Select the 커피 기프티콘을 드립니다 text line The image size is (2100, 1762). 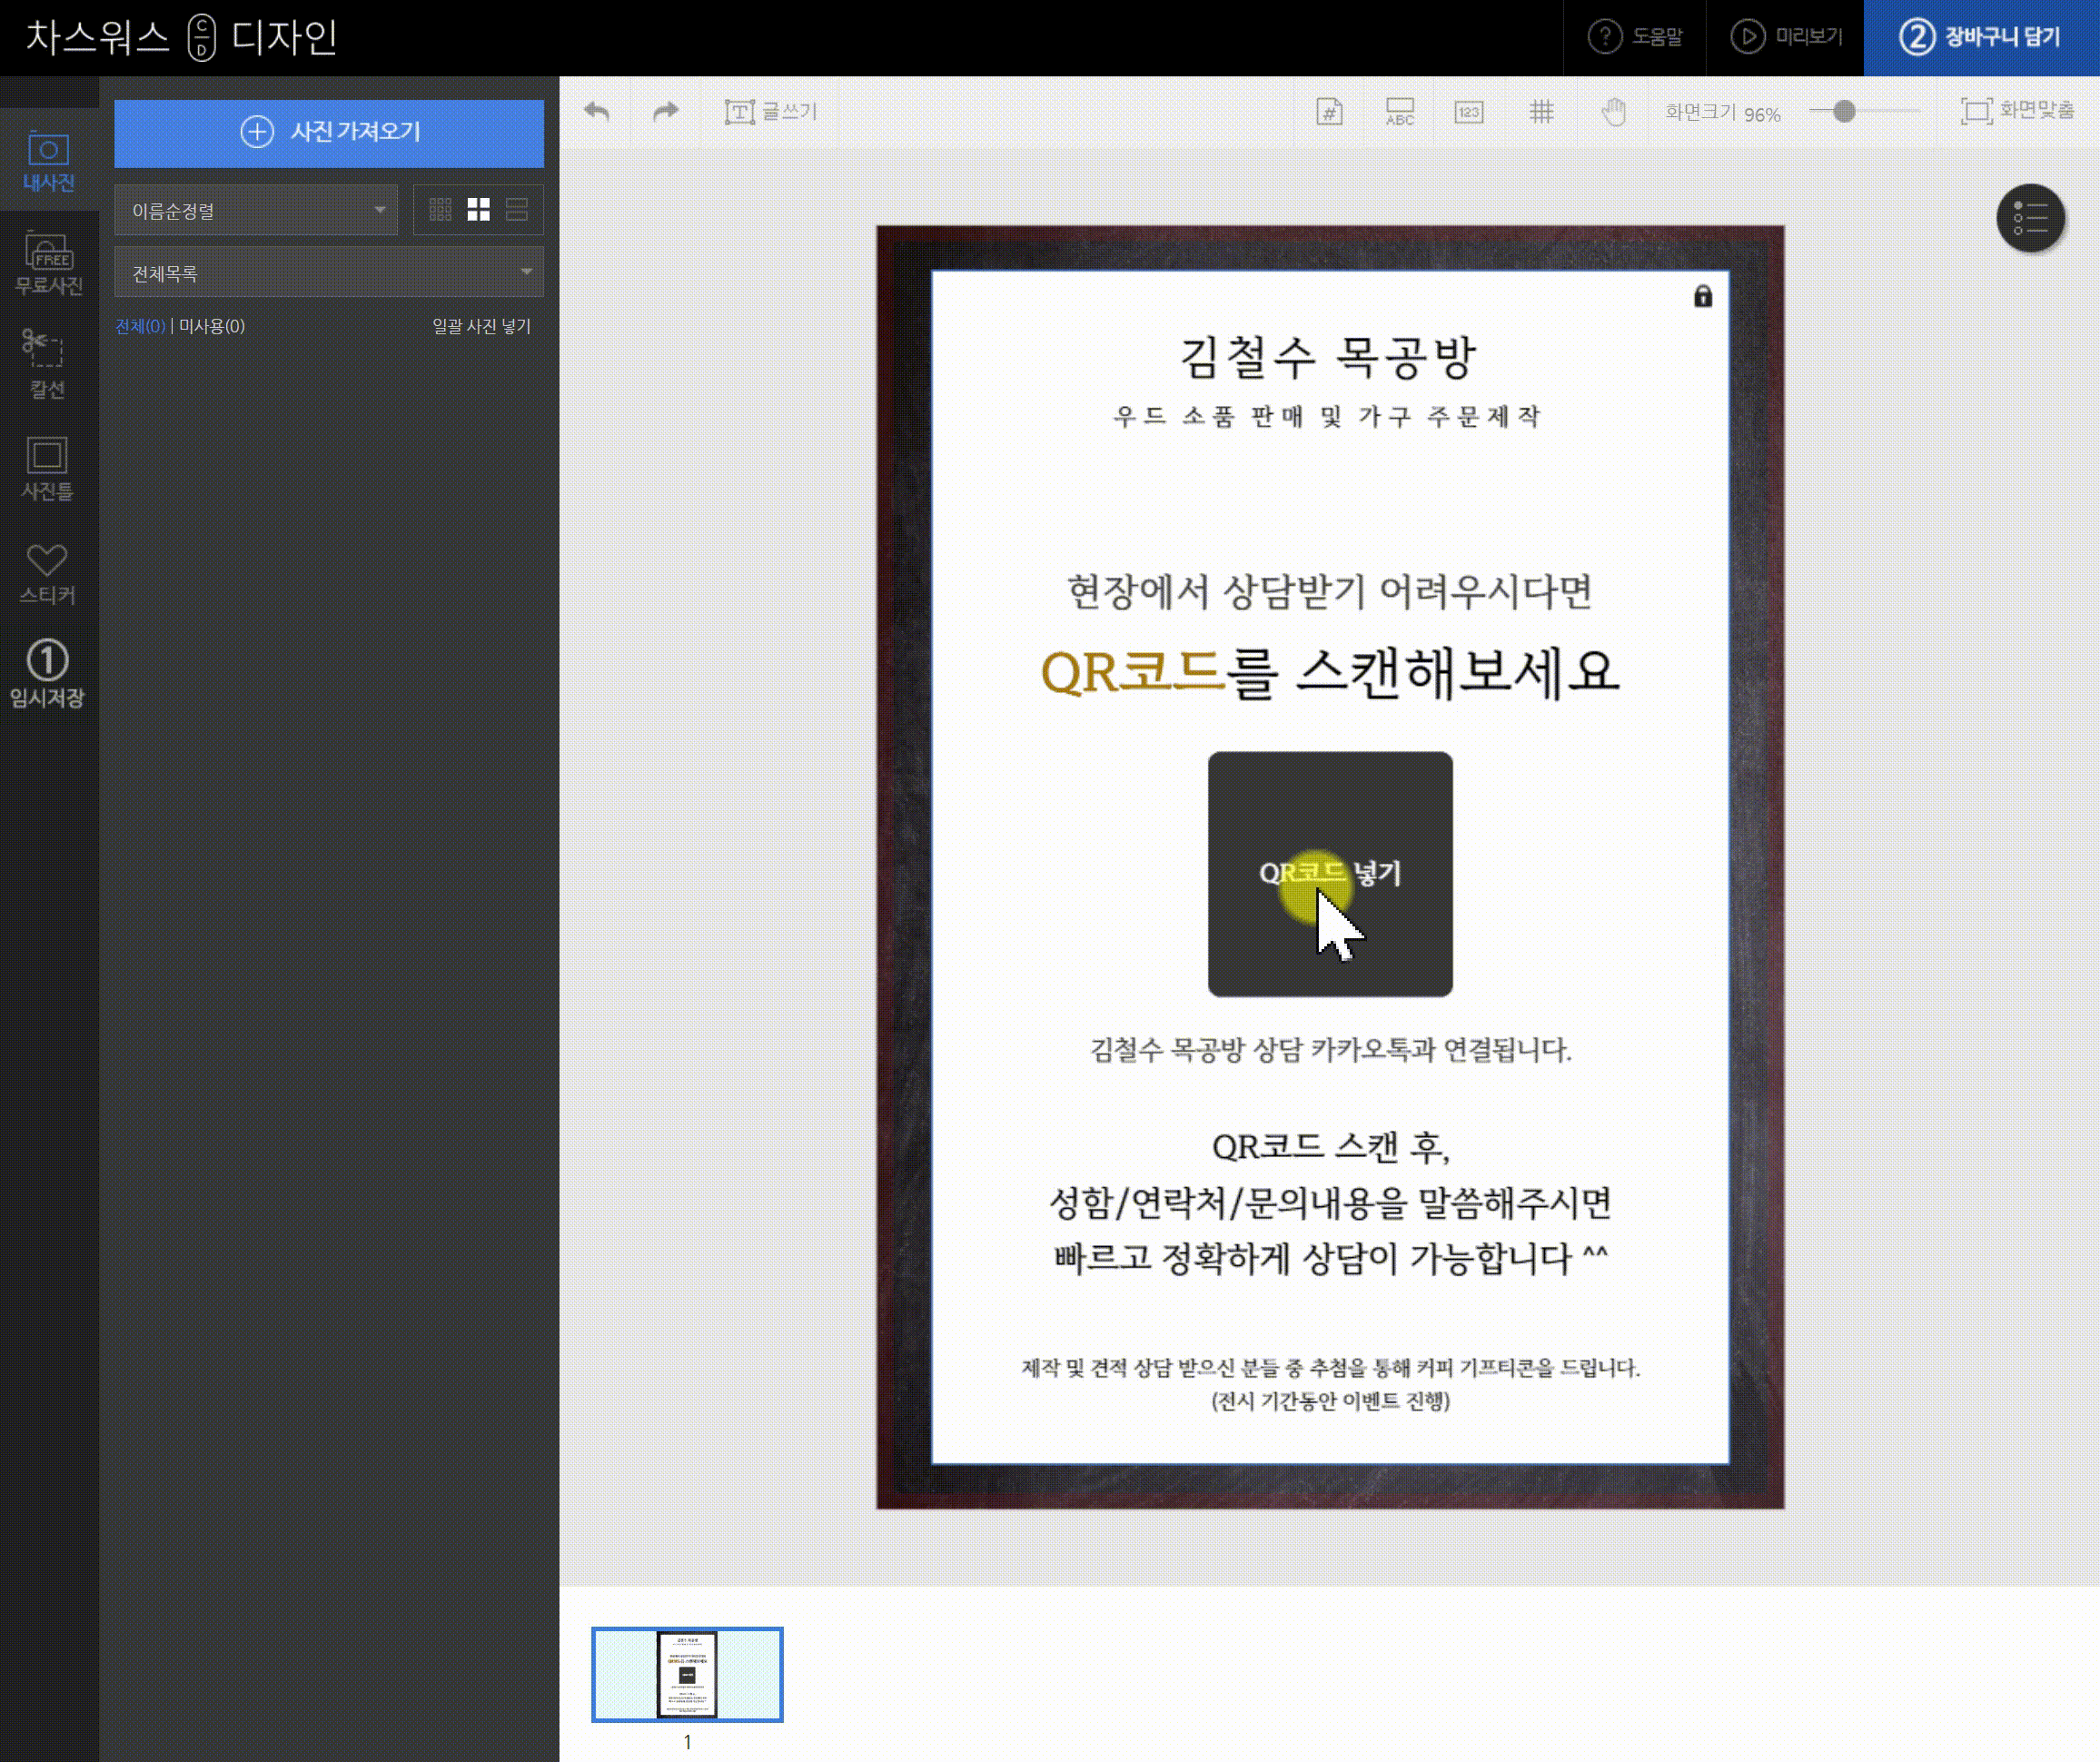(1330, 1367)
